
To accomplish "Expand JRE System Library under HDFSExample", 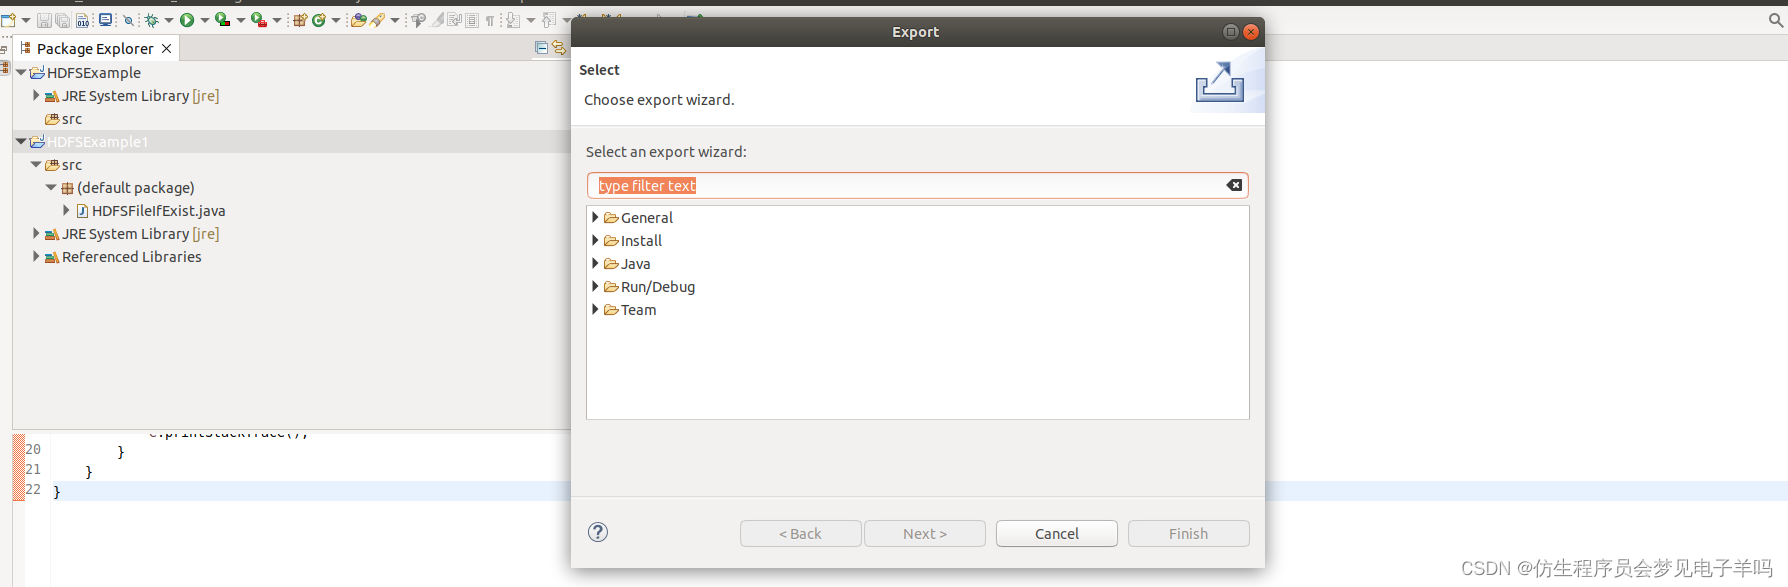I will pyautogui.click(x=36, y=95).
